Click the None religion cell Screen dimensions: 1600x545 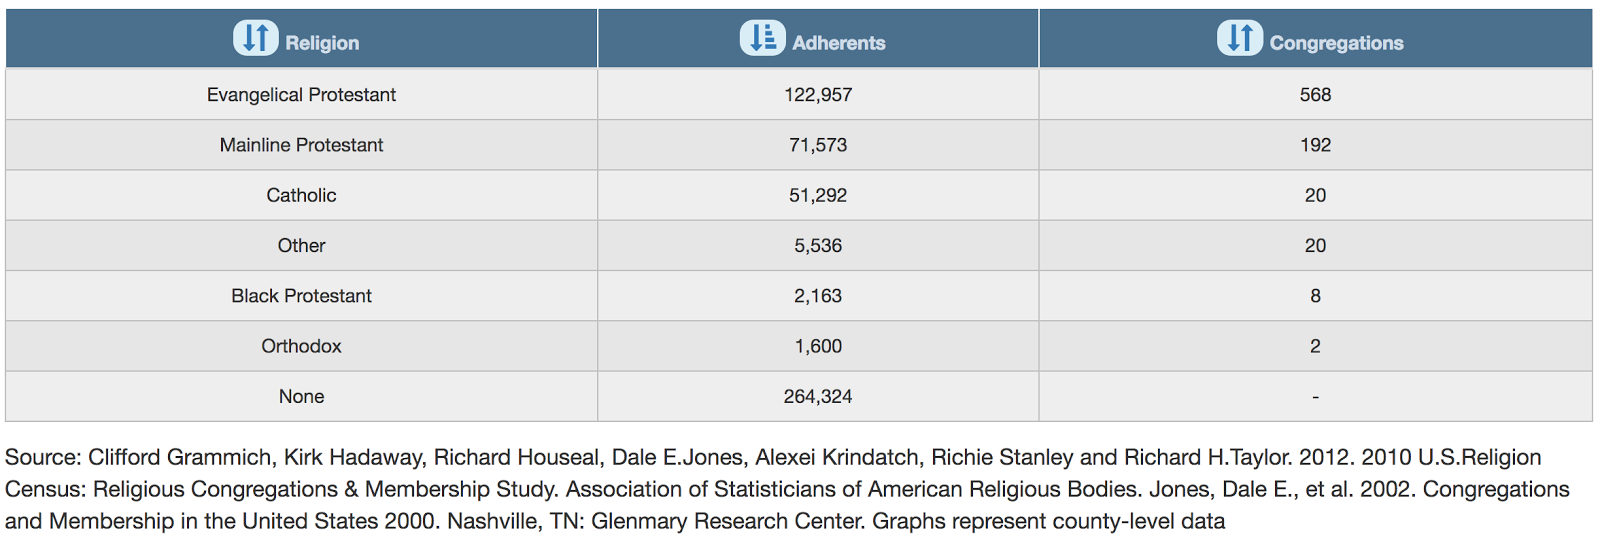click(301, 396)
